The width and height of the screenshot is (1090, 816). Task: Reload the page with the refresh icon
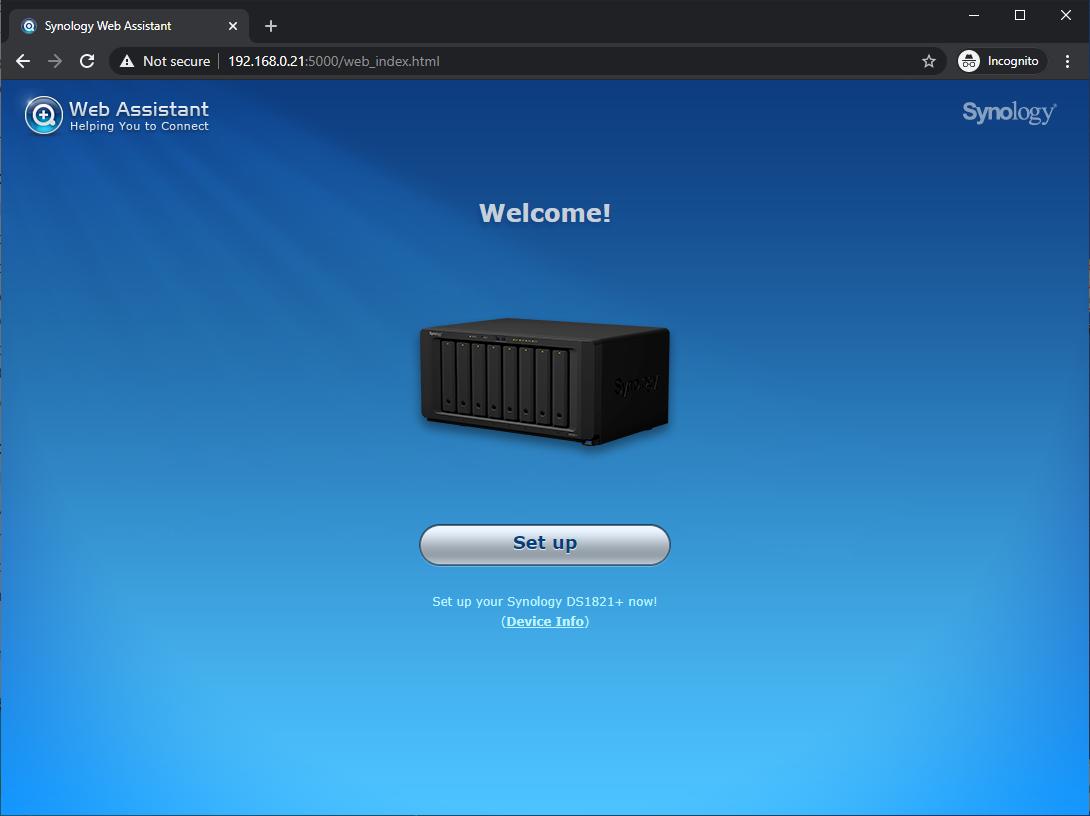87,61
